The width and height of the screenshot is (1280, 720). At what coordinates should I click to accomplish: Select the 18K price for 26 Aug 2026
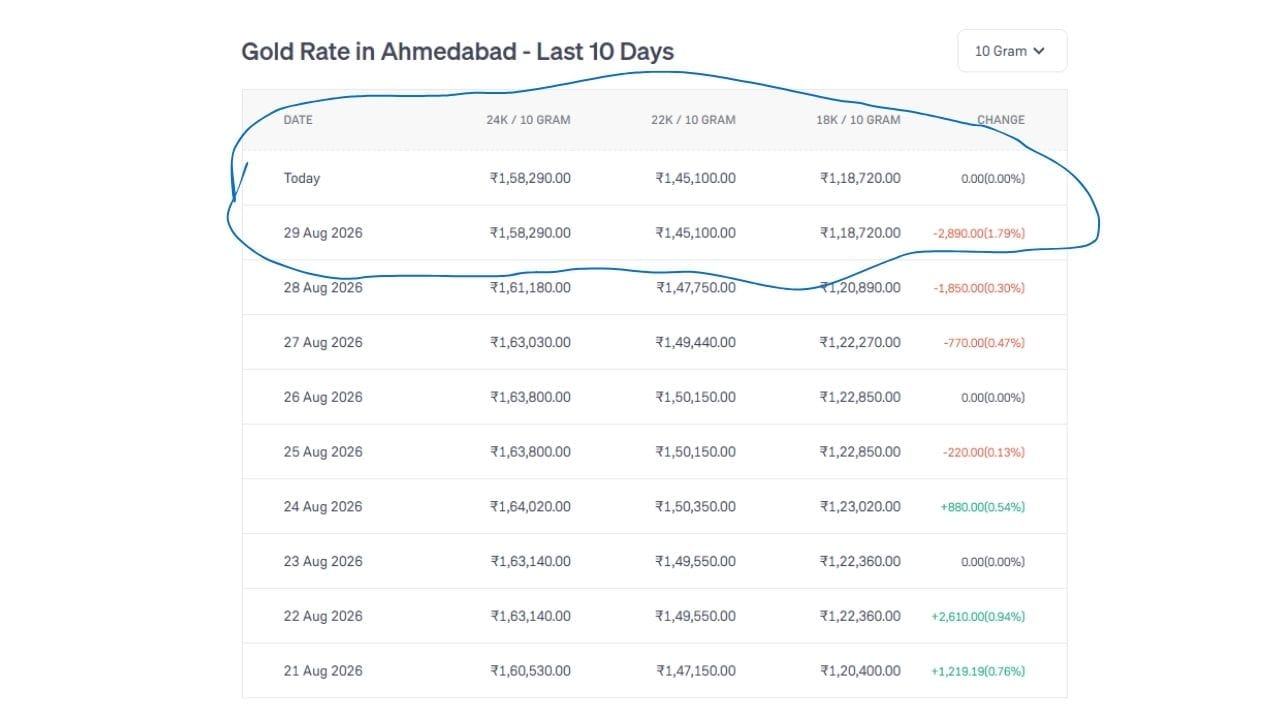click(860, 397)
